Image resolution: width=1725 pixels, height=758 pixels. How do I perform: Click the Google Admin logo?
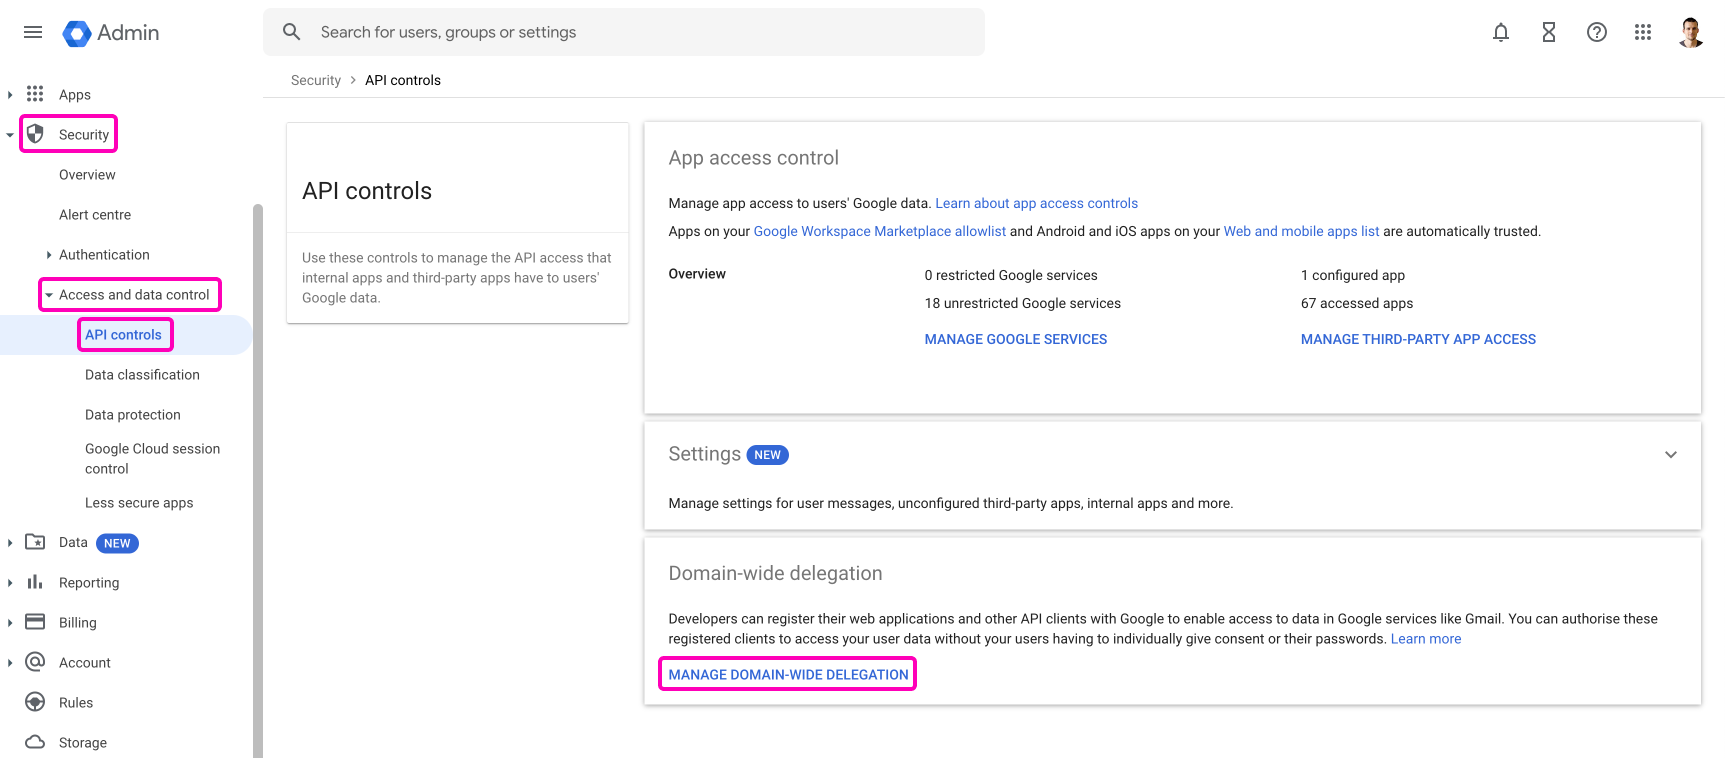(x=111, y=33)
